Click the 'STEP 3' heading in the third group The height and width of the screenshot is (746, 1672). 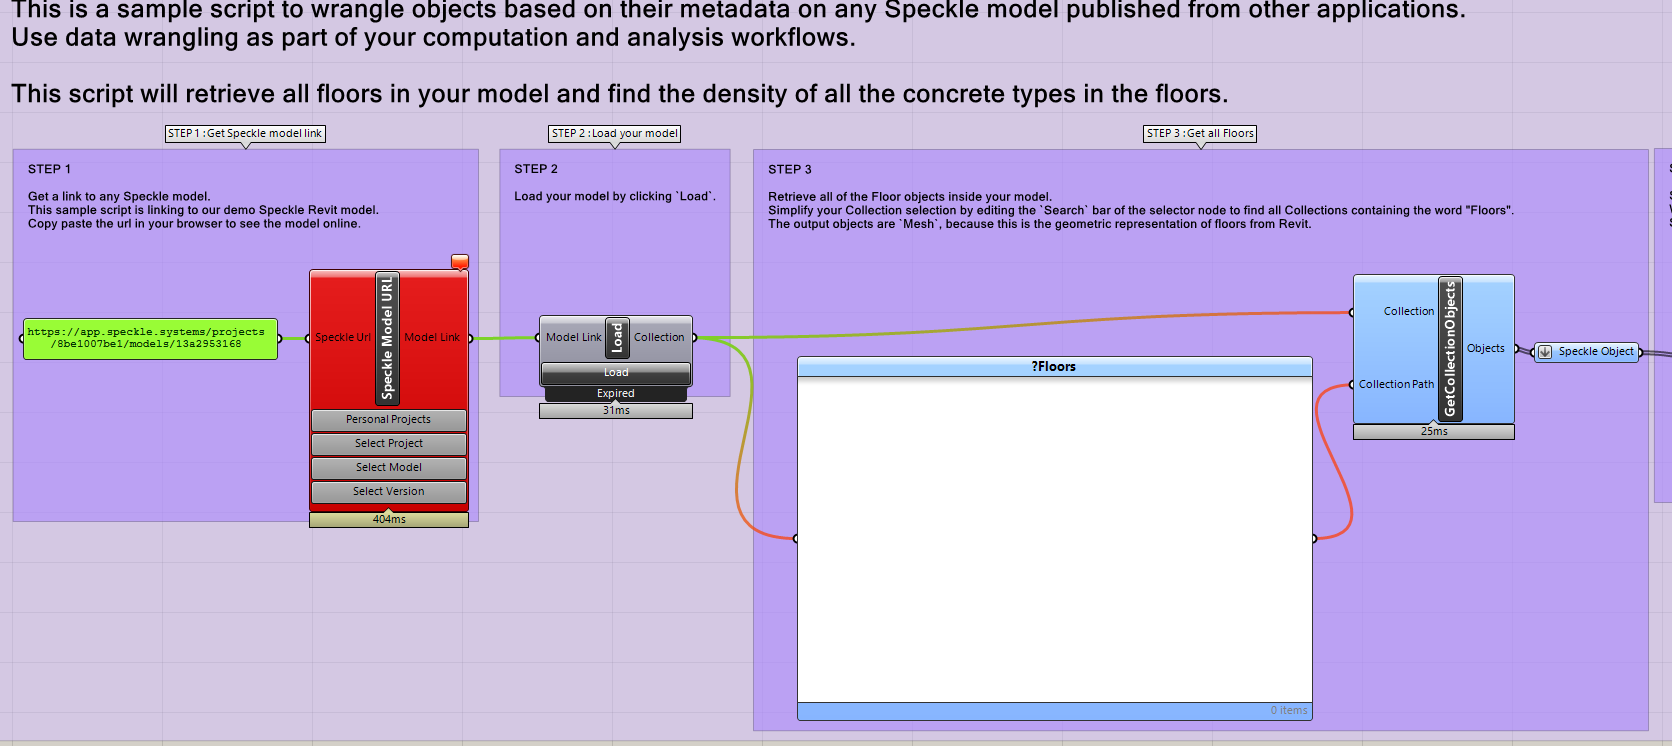pyautogui.click(x=790, y=170)
